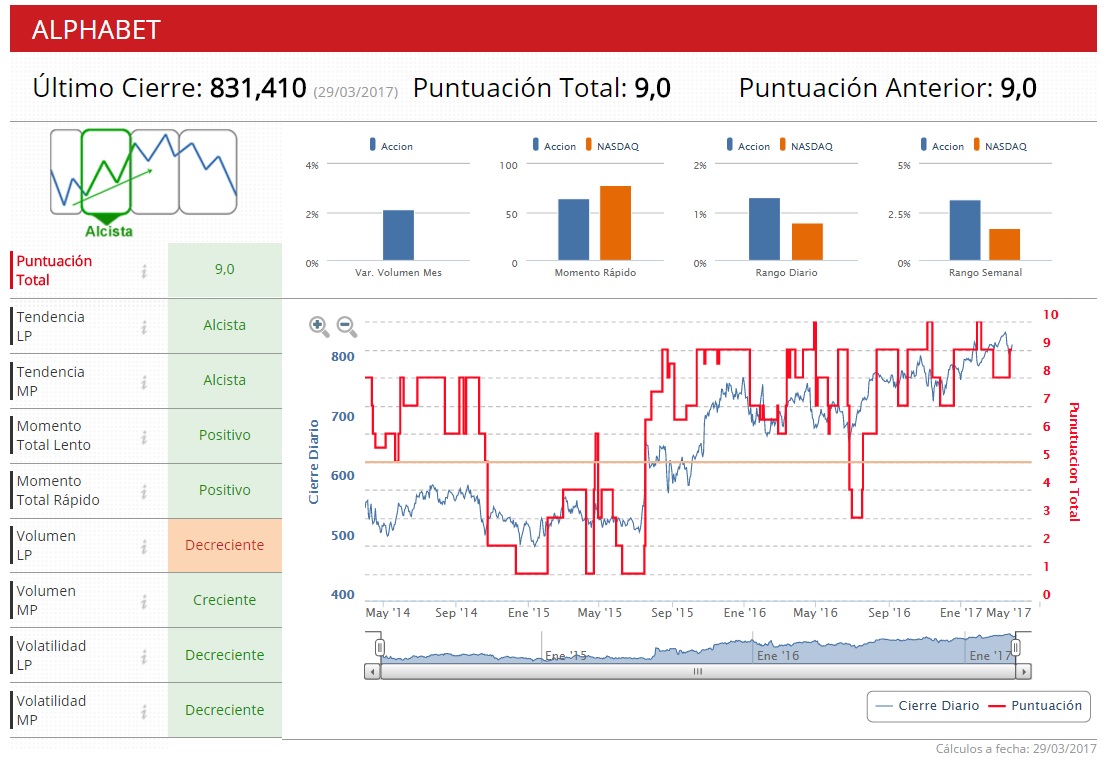
Task: Click the blue Accion bar in Rango Diario
Action: pos(764,230)
